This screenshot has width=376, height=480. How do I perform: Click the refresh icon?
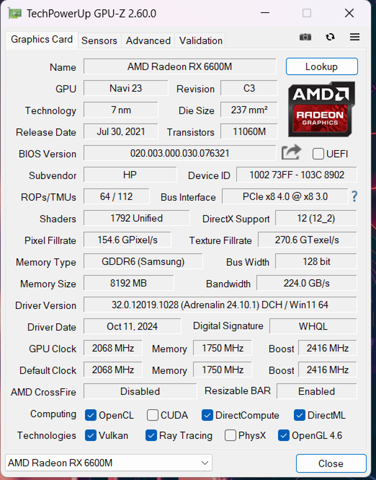coord(330,37)
